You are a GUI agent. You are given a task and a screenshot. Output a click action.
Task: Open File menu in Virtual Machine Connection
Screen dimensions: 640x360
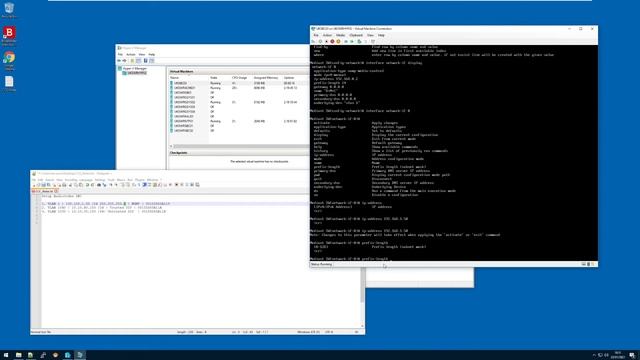pos(316,35)
